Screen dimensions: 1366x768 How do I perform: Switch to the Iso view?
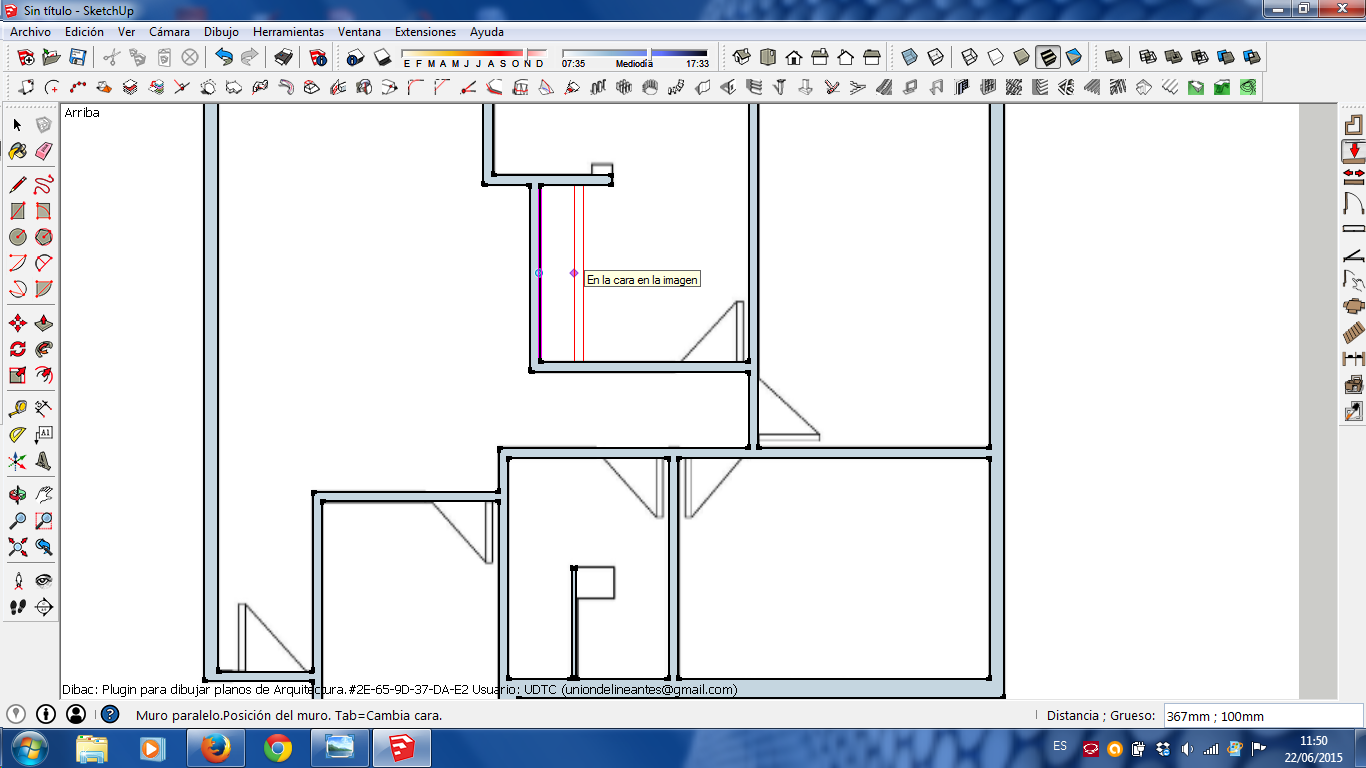coord(742,57)
